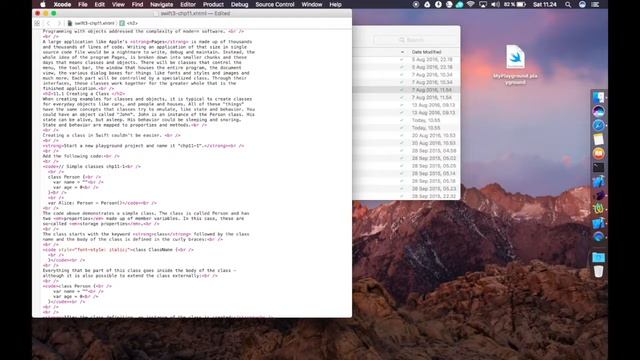
Task: Open the File menu
Action: point(83,4)
